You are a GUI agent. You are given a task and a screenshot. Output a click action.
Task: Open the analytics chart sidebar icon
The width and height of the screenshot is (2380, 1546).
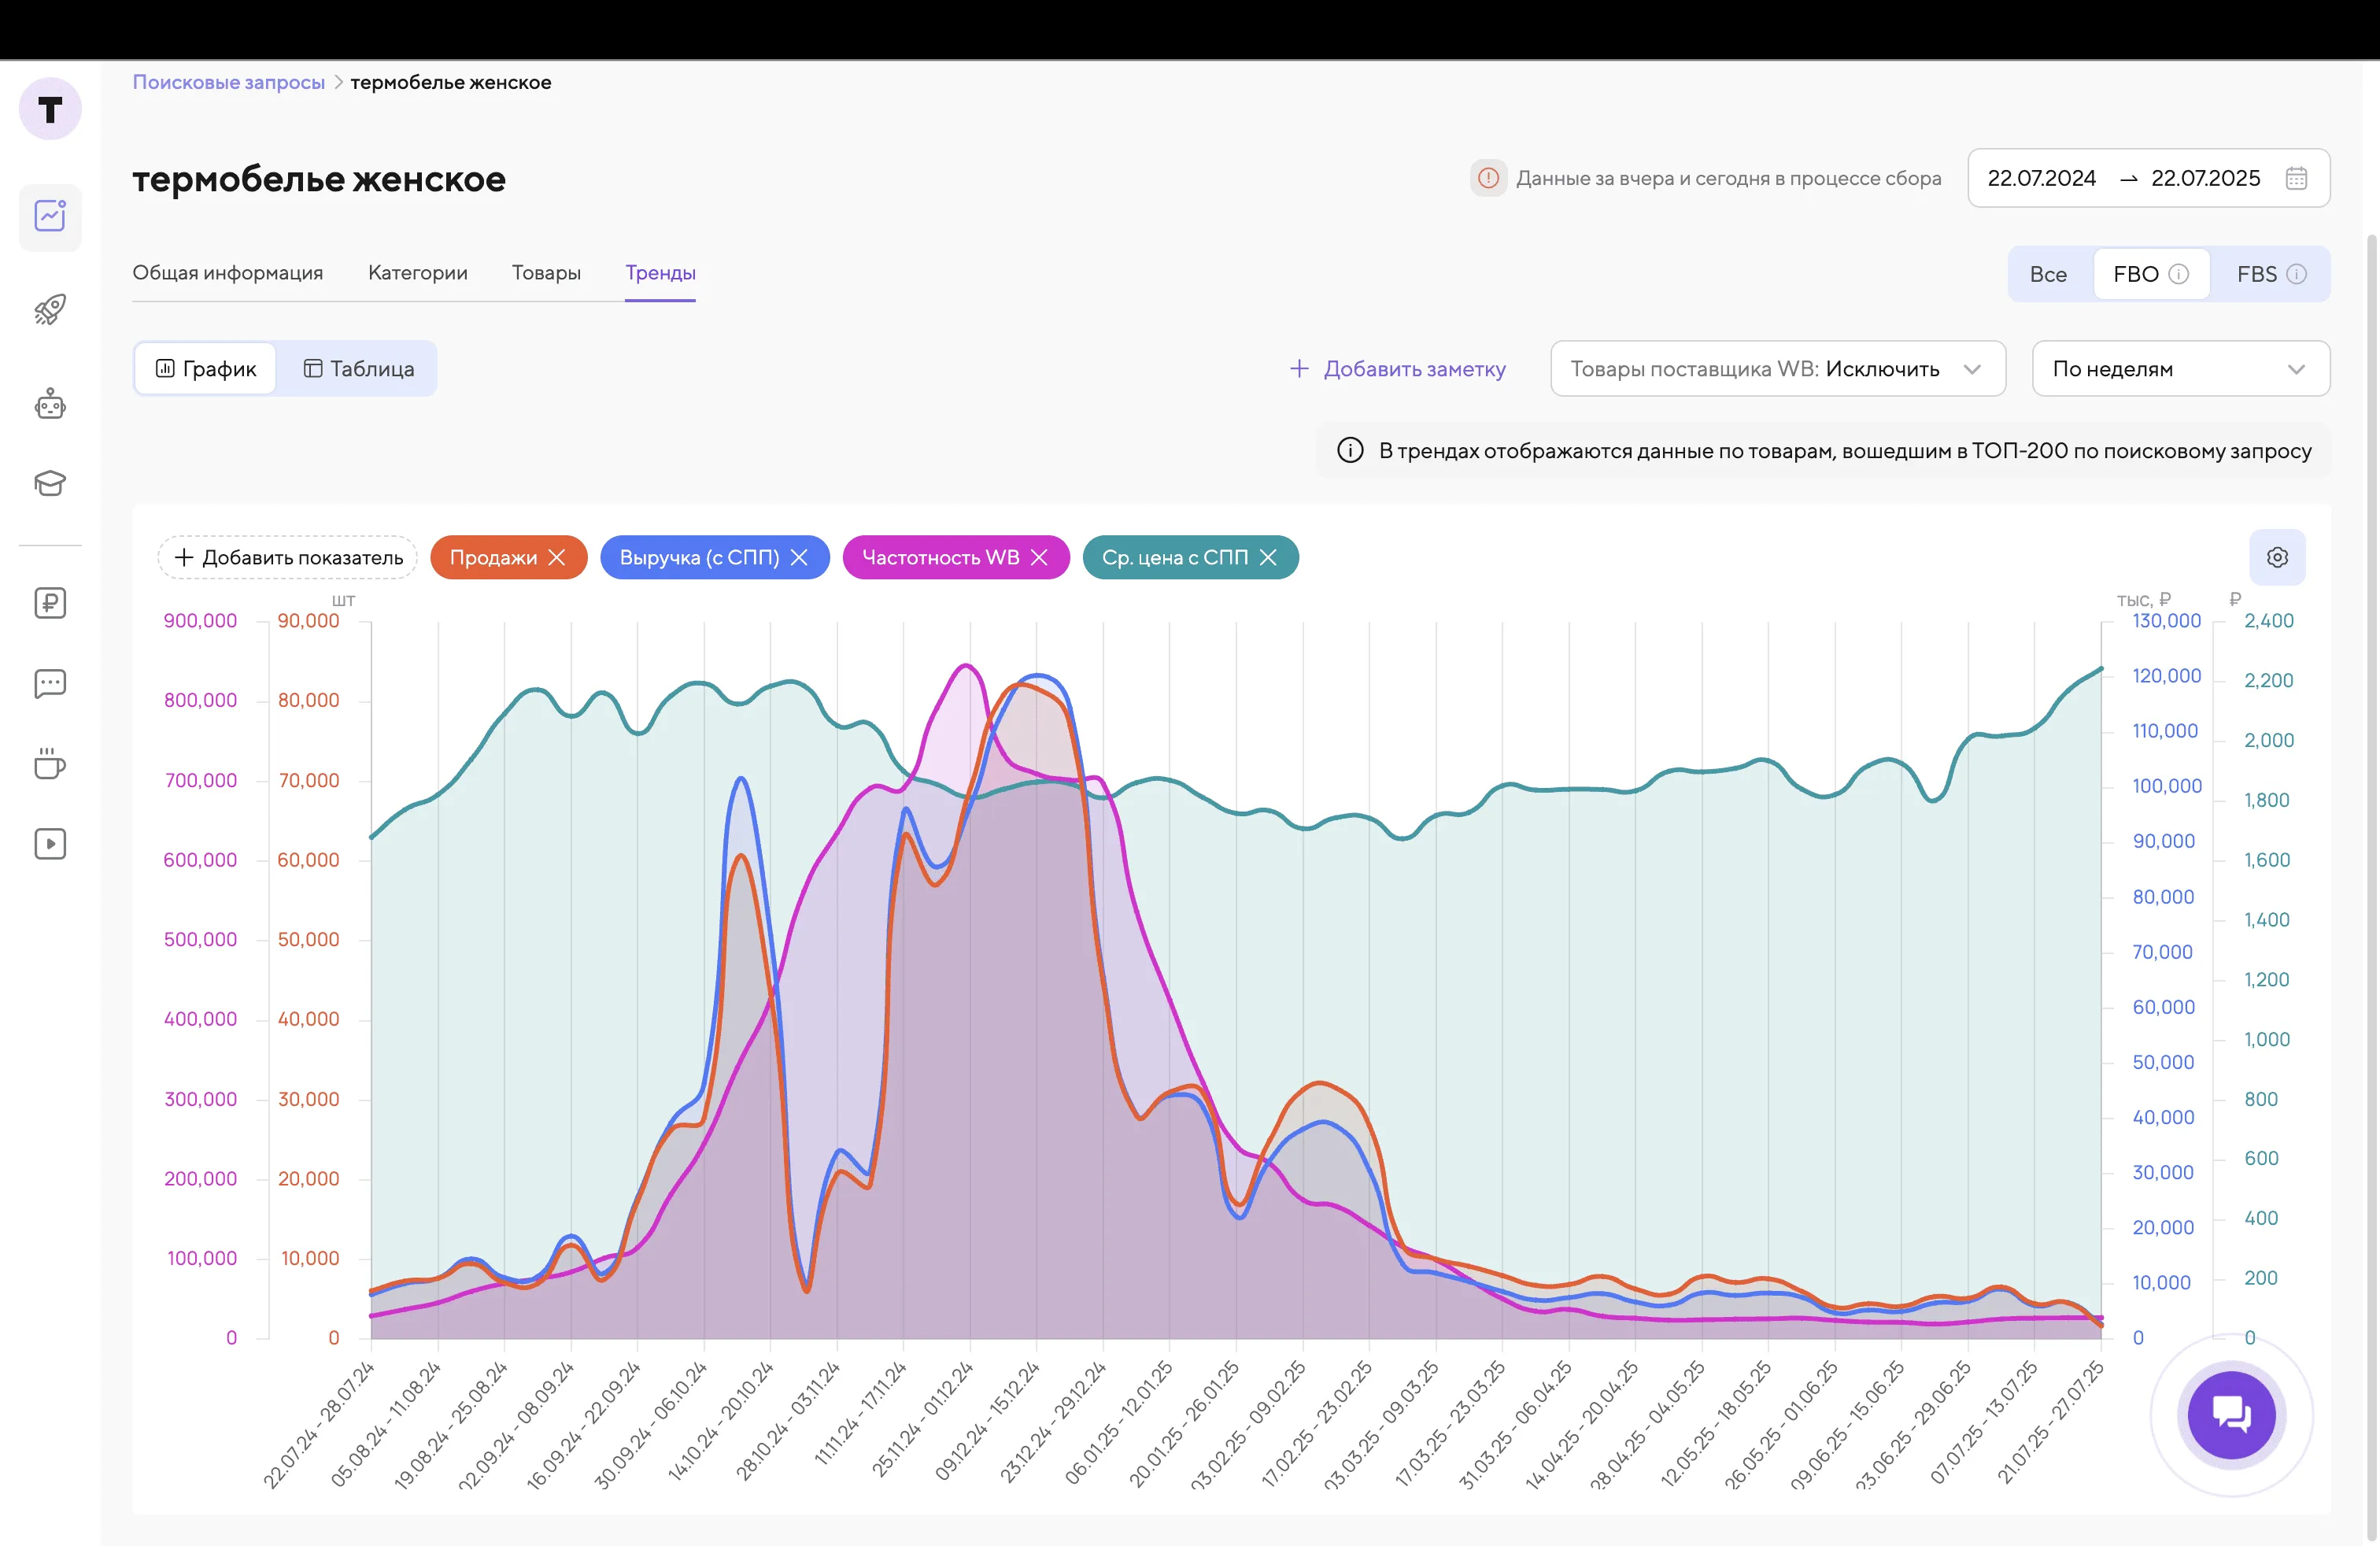pos(50,216)
